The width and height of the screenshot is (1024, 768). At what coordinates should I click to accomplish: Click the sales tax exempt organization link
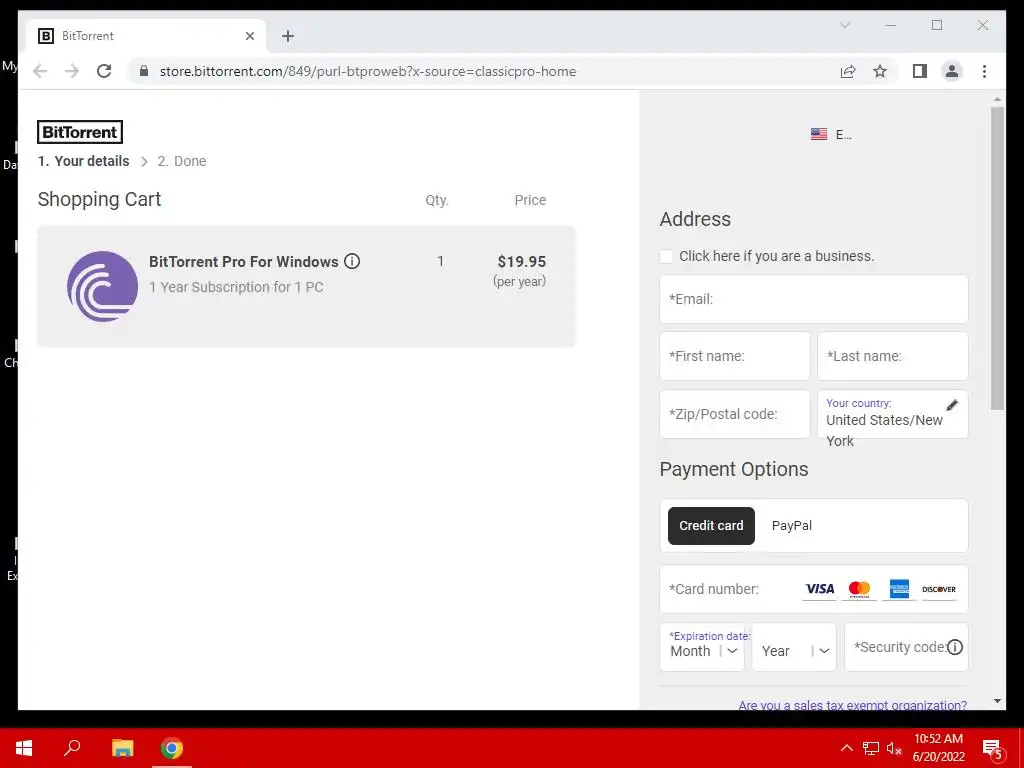click(x=852, y=705)
